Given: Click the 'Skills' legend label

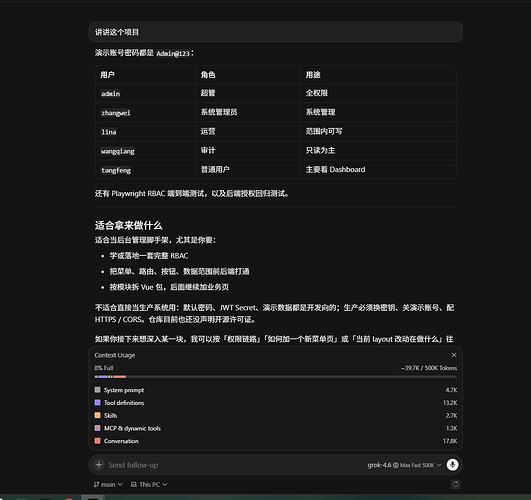Looking at the screenshot, I should [110, 416].
